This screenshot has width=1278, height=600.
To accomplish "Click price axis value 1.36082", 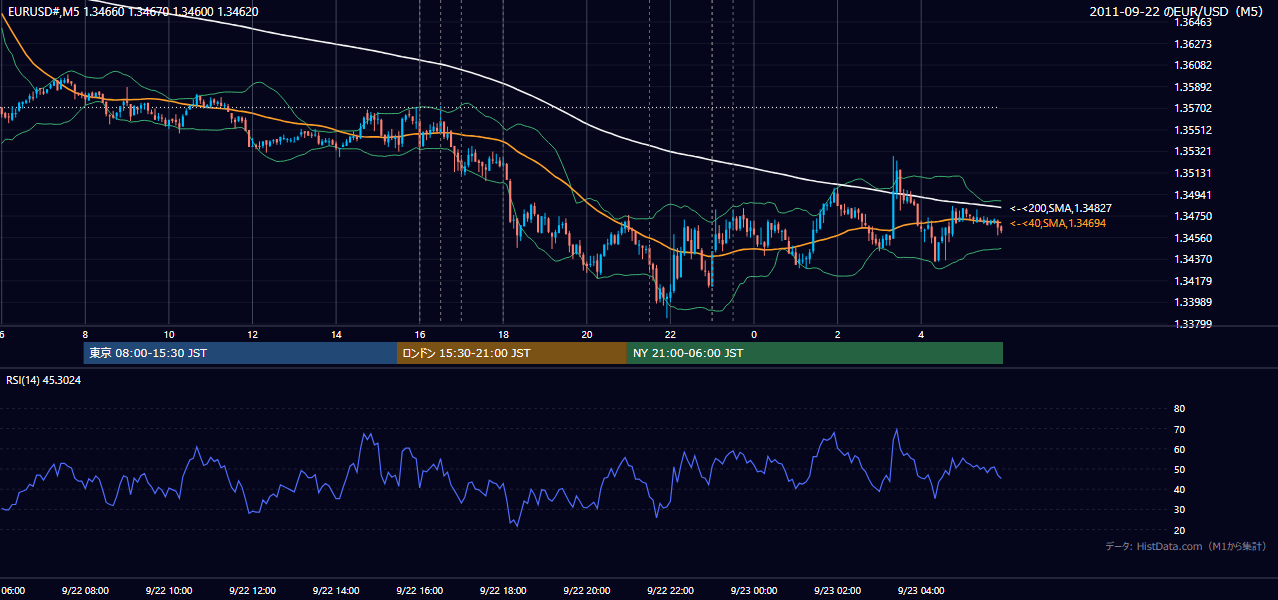I will coord(1193,65).
